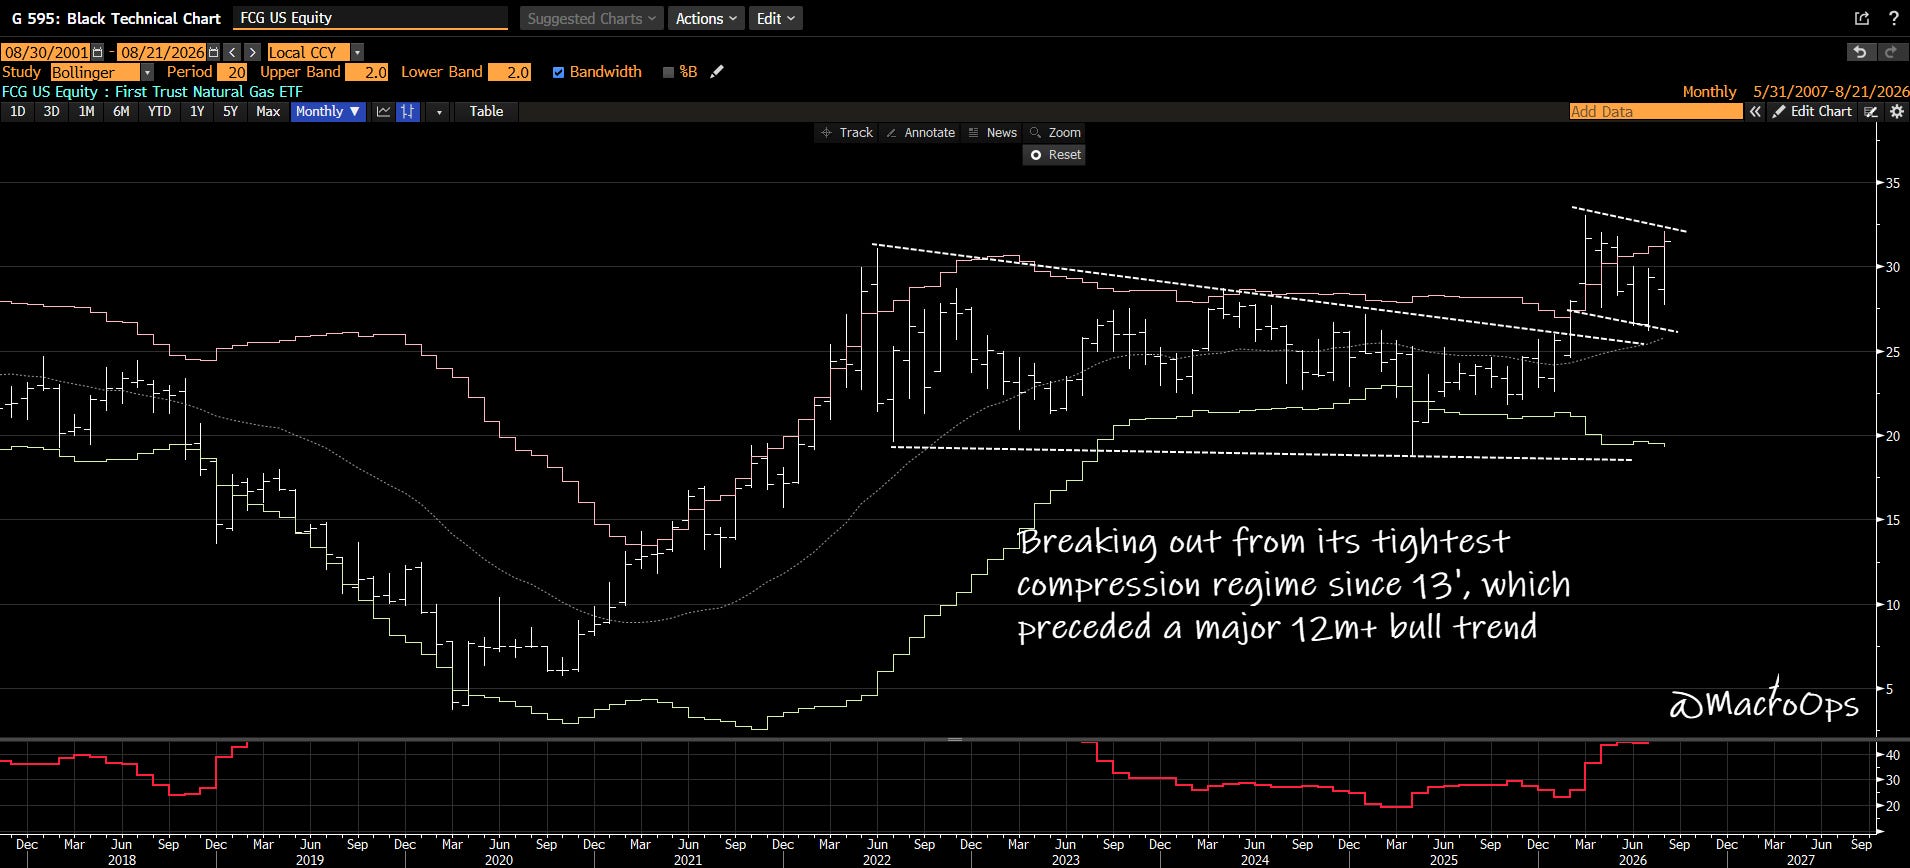Select the 1D range tab
The height and width of the screenshot is (868, 1910).
pos(18,112)
